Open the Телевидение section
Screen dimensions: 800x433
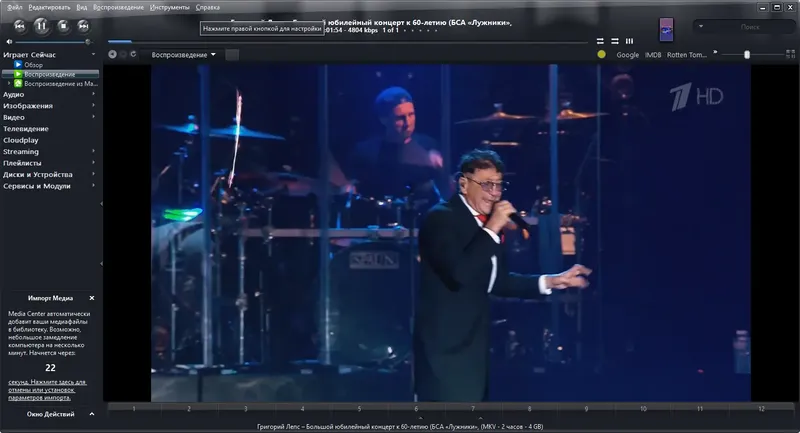(x=26, y=129)
